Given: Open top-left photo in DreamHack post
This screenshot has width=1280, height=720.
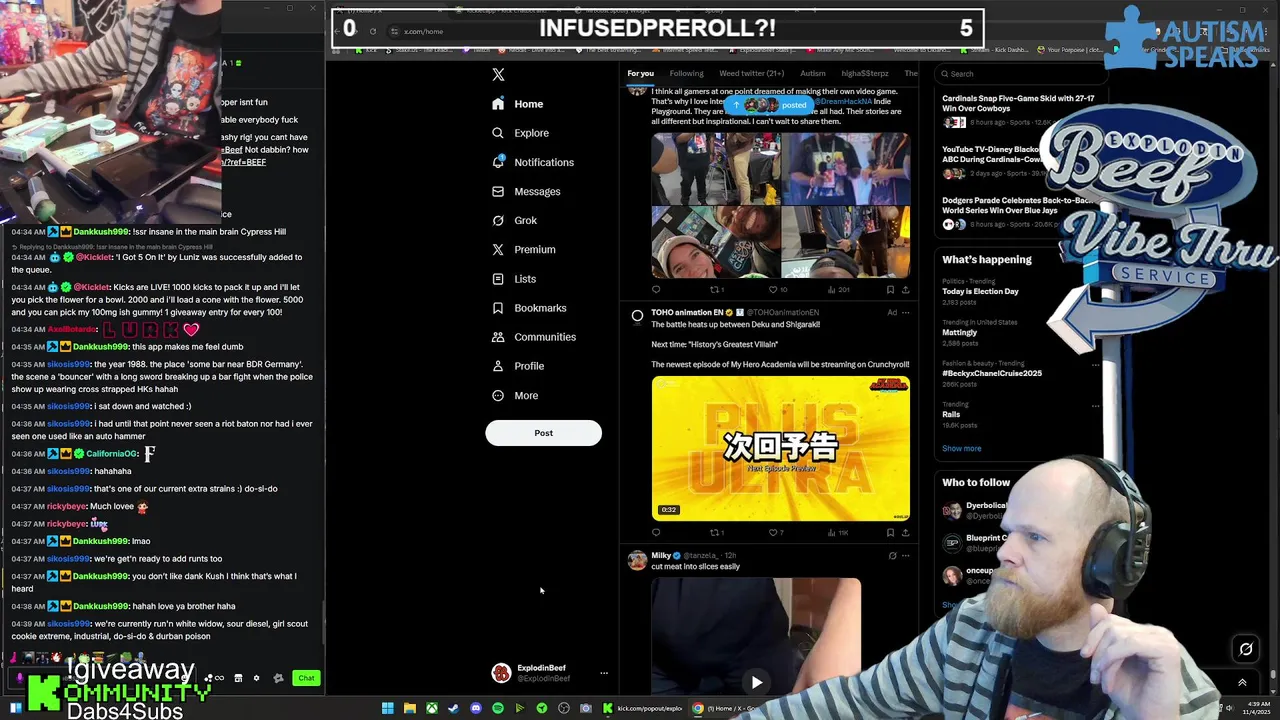Looking at the screenshot, I should click(x=715, y=169).
